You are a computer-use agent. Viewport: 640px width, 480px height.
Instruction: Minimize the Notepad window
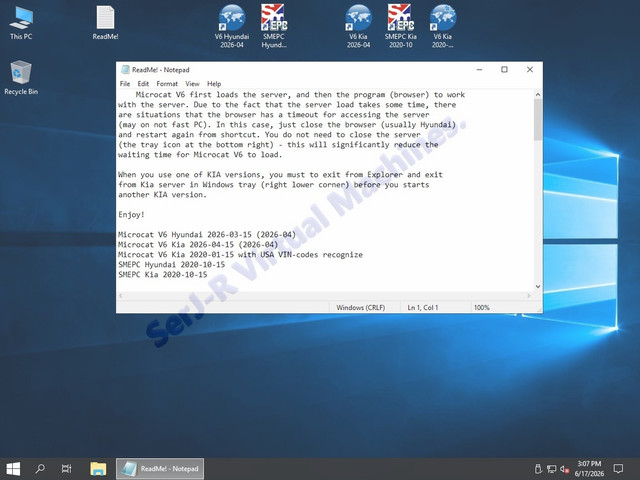pos(480,70)
